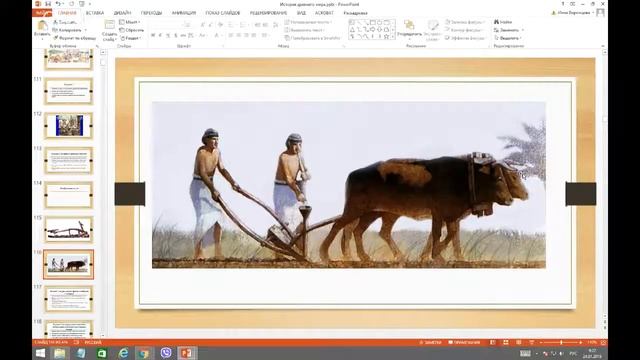
Task: Toggle Примечания comments pane
Action: pos(464,342)
